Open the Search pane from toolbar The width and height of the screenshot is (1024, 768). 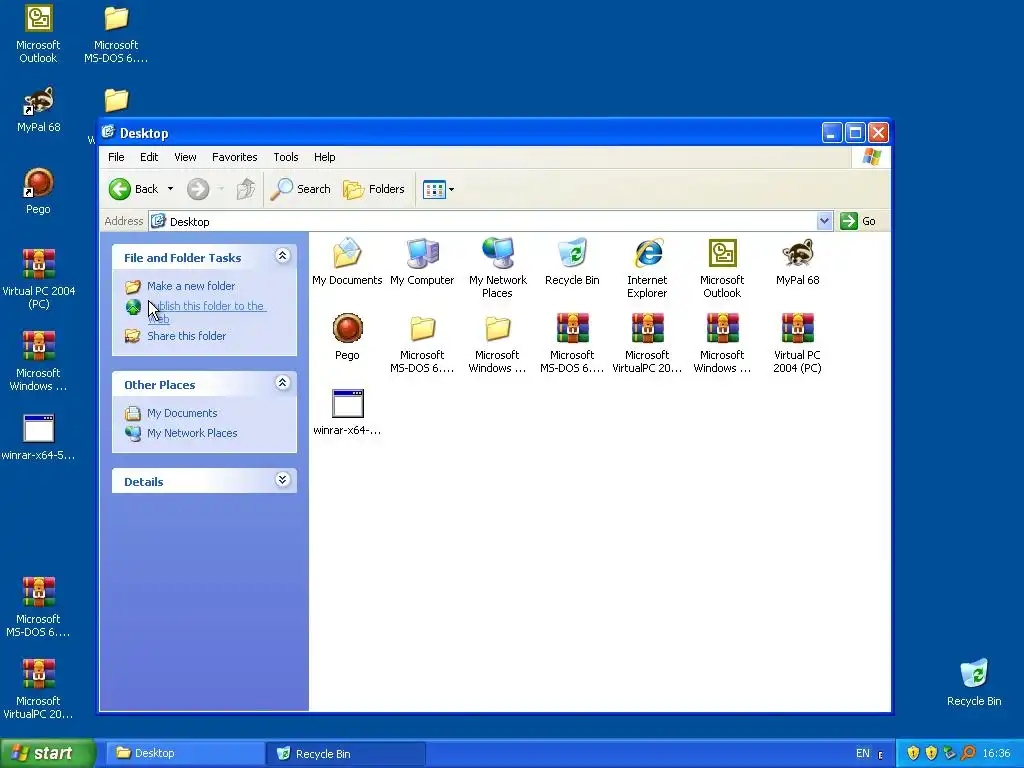pyautogui.click(x=301, y=189)
